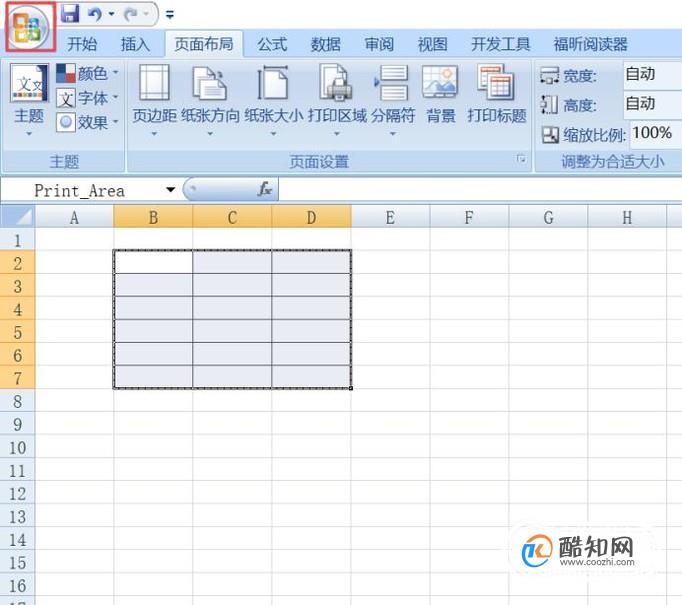The width and height of the screenshot is (682, 605).
Task: Select row 12 header
Action: 17,493
